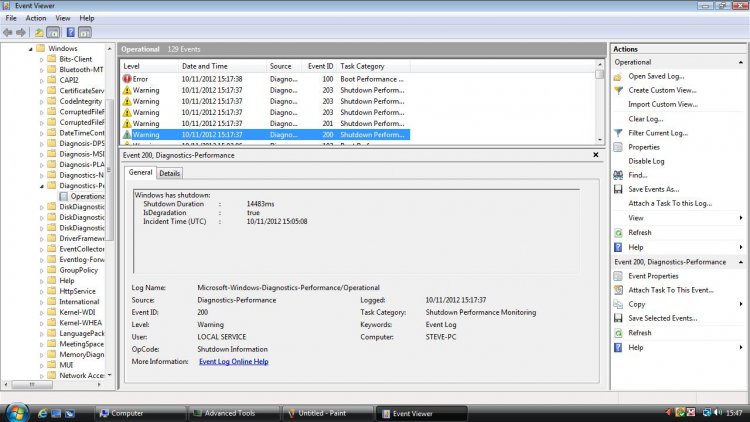Click the Attach Task To This Event icon
The width and height of the screenshot is (750, 422).
pos(618,290)
